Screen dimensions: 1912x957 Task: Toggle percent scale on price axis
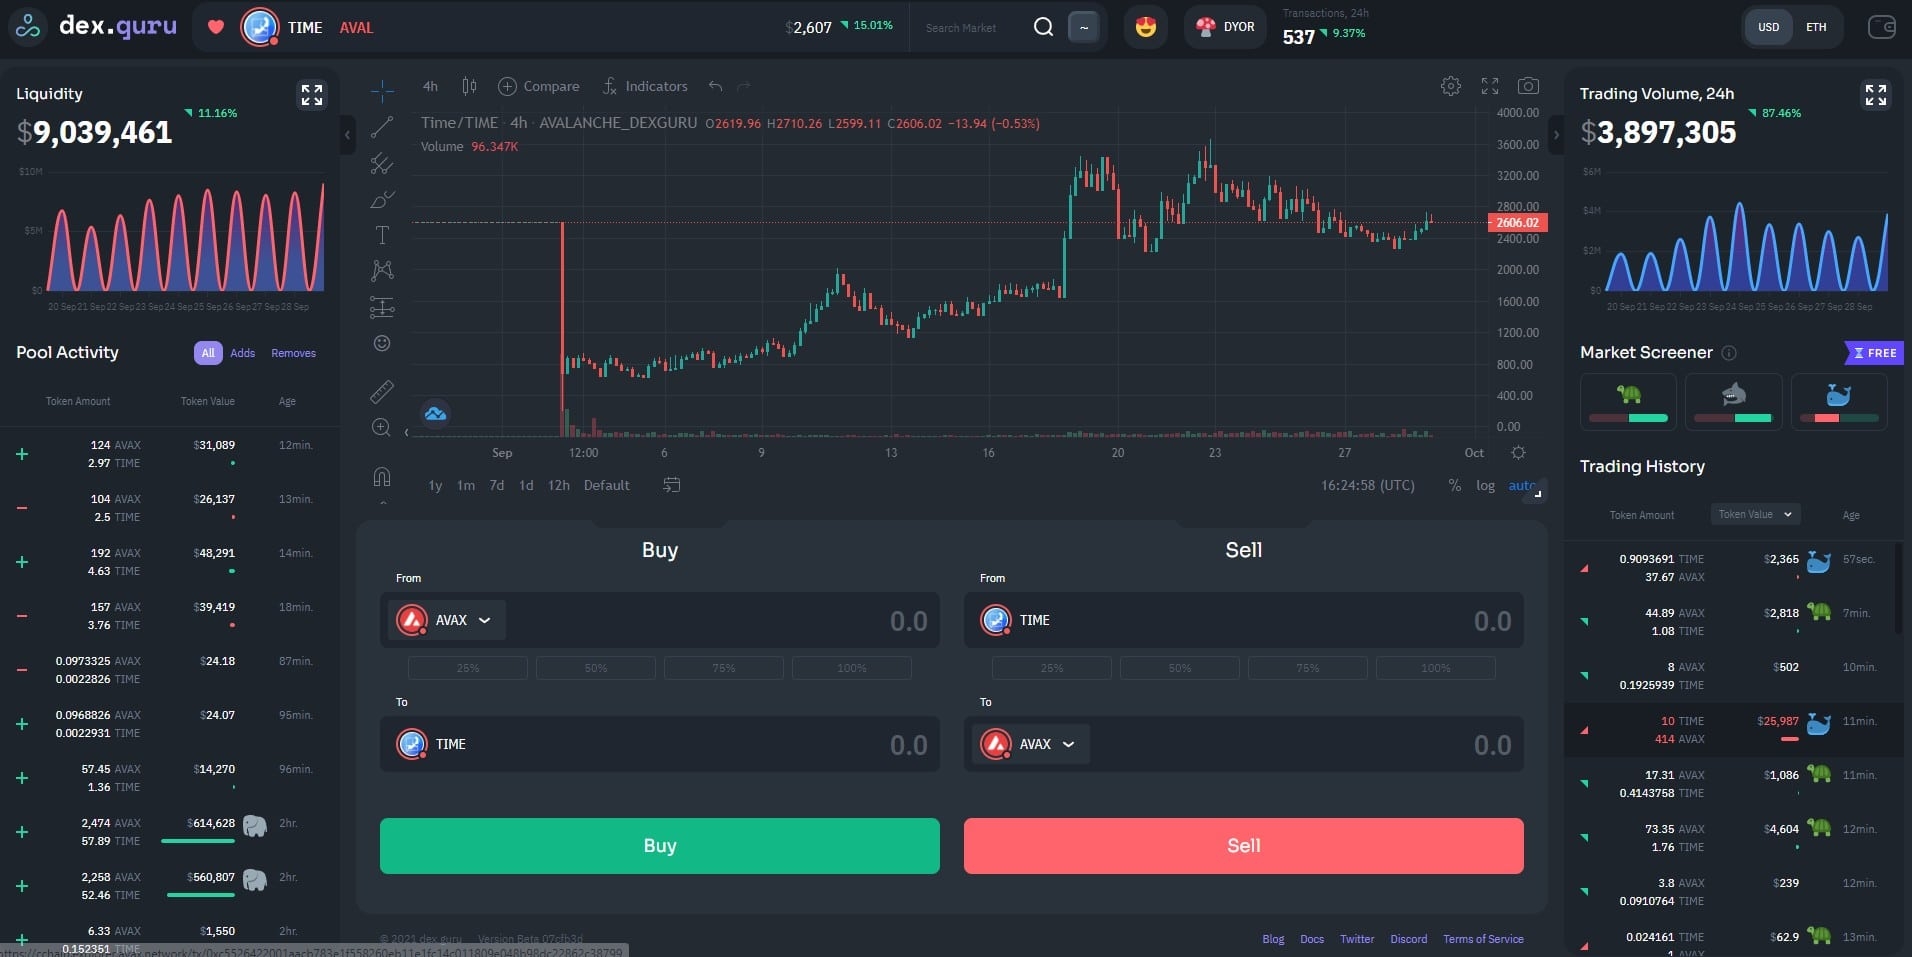coord(1454,485)
